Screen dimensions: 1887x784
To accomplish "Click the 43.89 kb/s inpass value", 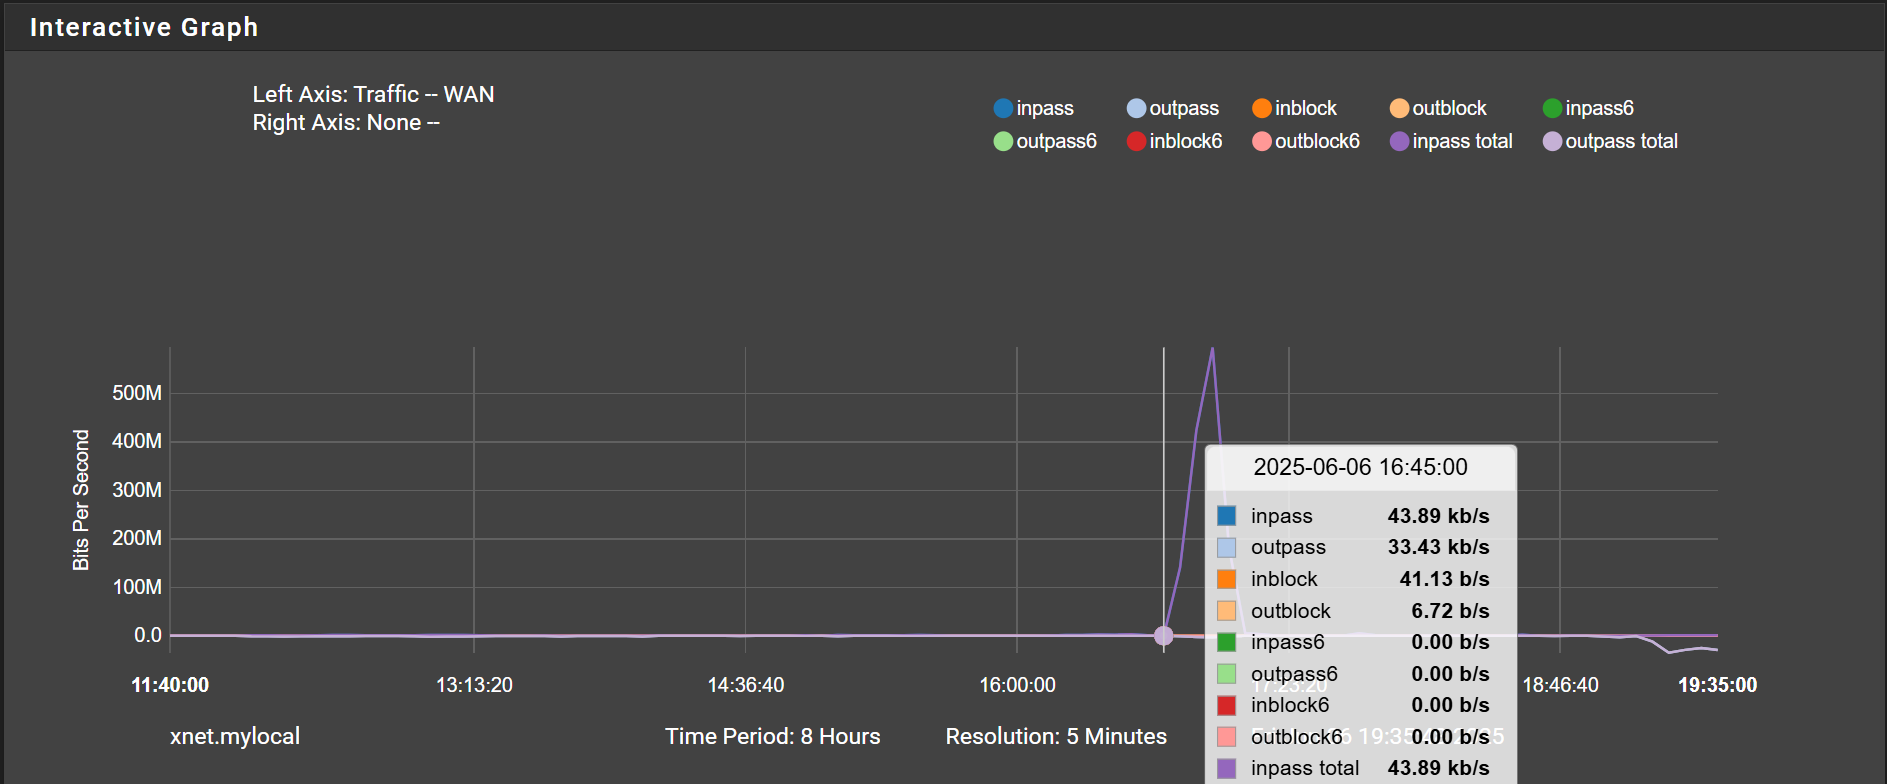I will click(1438, 516).
